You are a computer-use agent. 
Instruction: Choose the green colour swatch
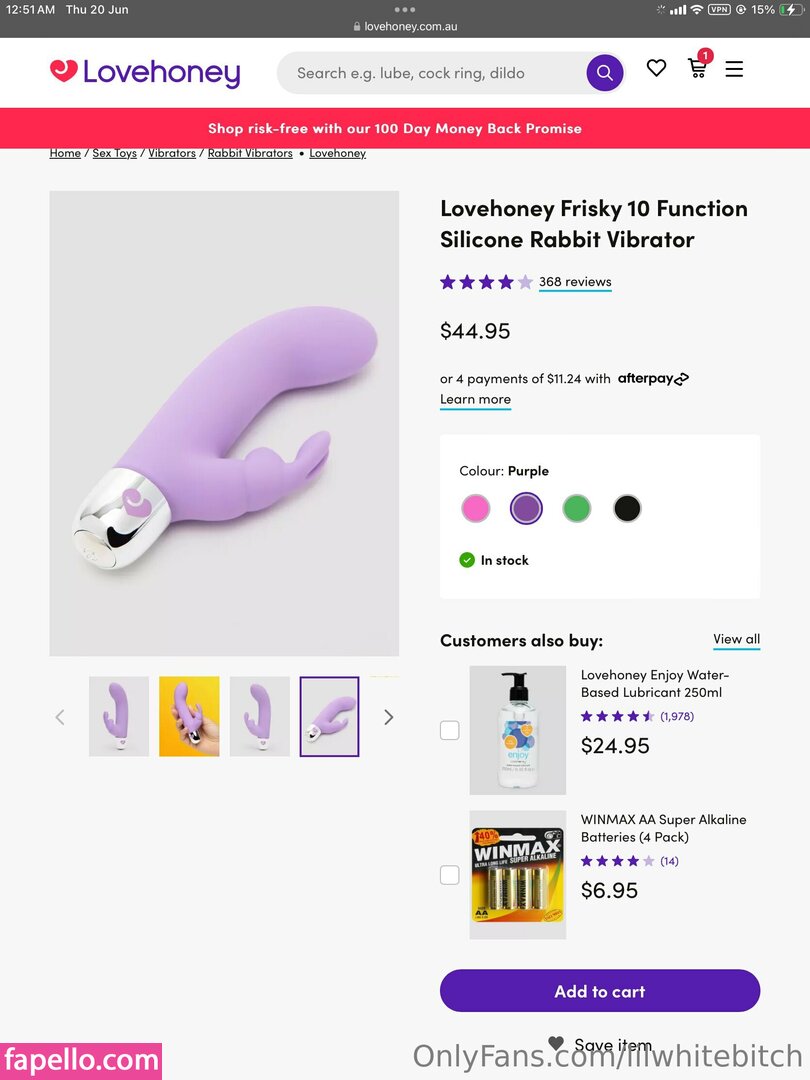576,508
